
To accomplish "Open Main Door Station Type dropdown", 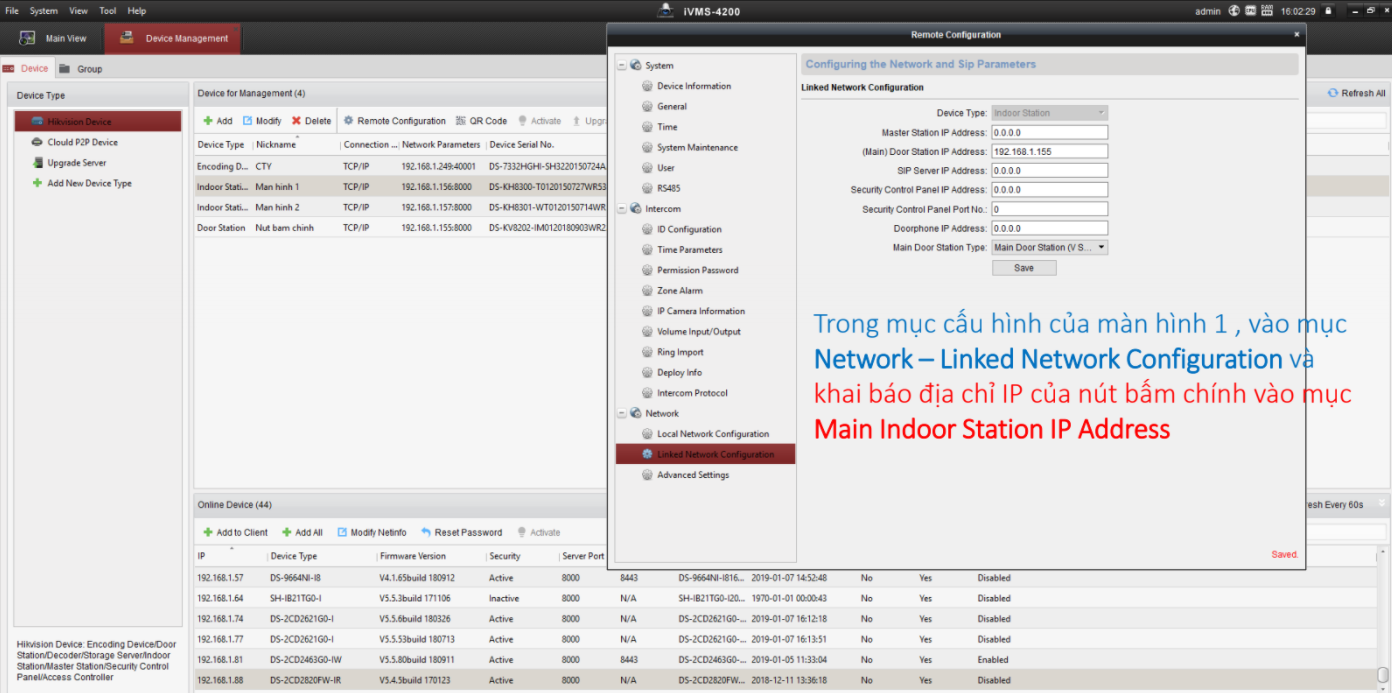I will click(x=1101, y=247).
